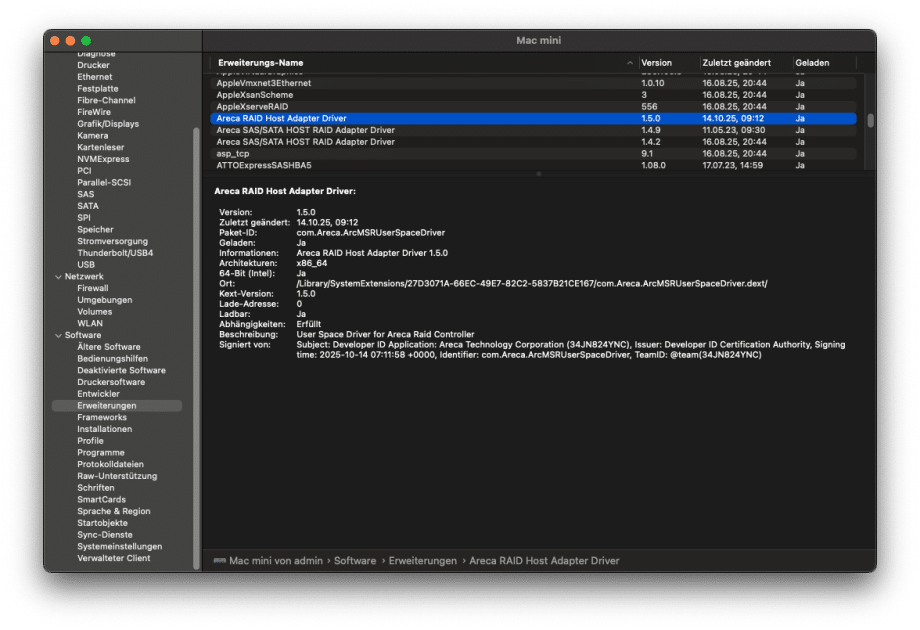The image size is (920, 630).
Task: Select the highlighted Erweiterungen sidebar item
Action: tap(117, 406)
